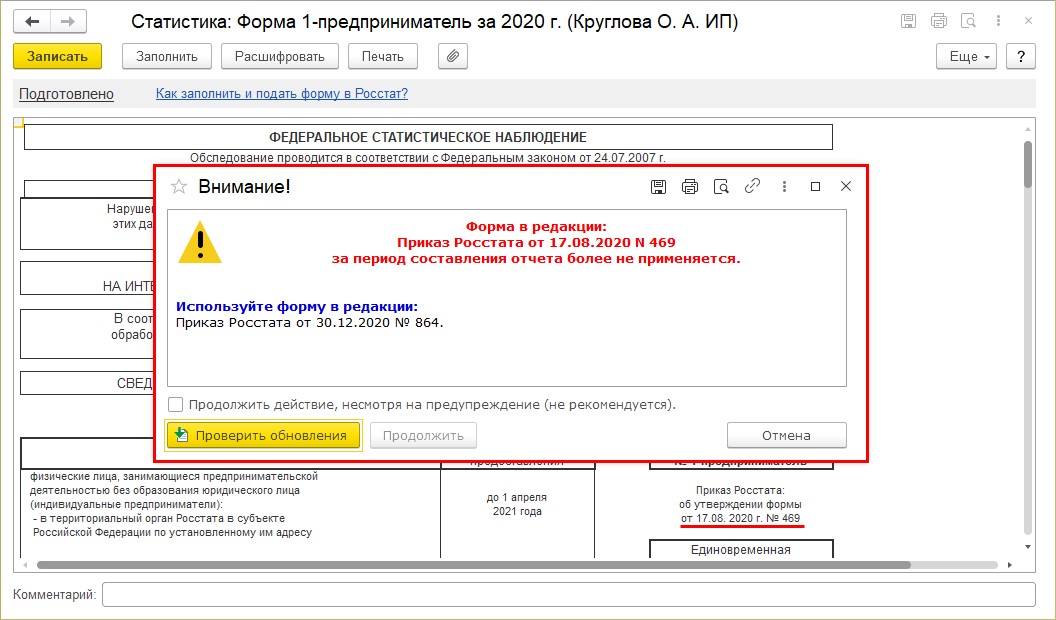Screen dimensions: 1056x620
Task: Go back with the left arrow button
Action: point(32,22)
